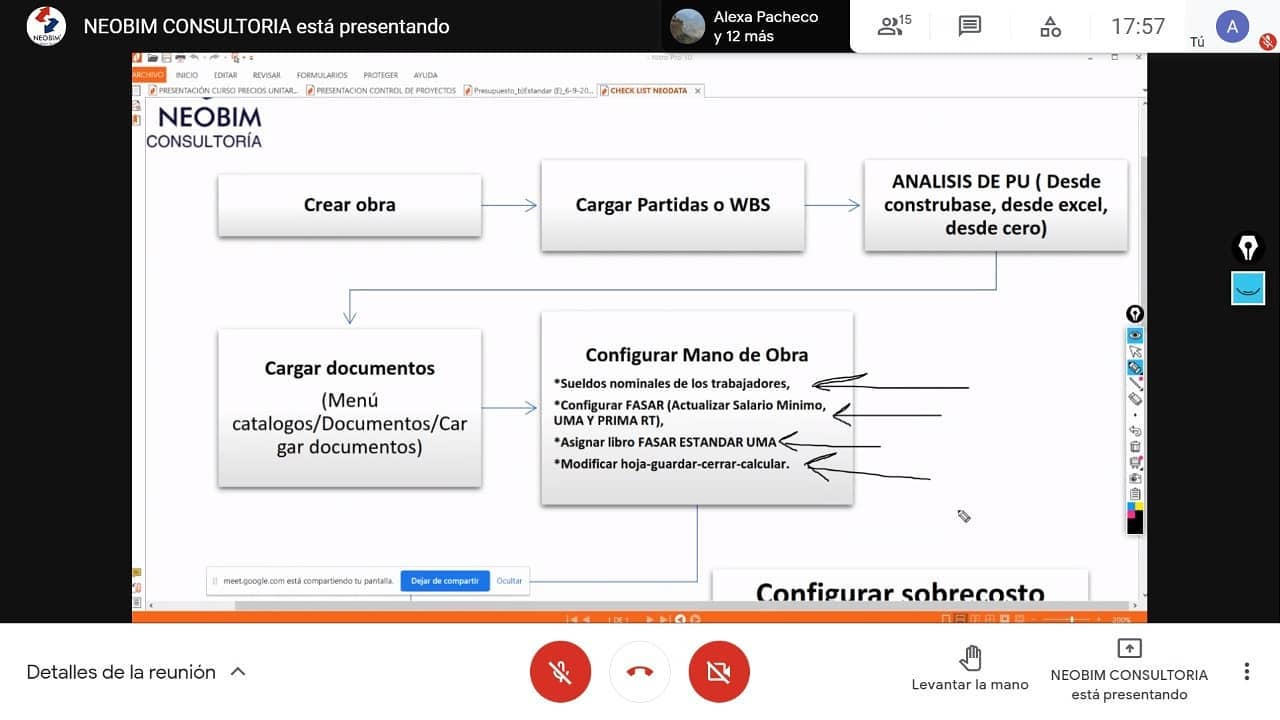Click the NEOBIM logo at top left
1280x720 pixels.
(x=45, y=26)
